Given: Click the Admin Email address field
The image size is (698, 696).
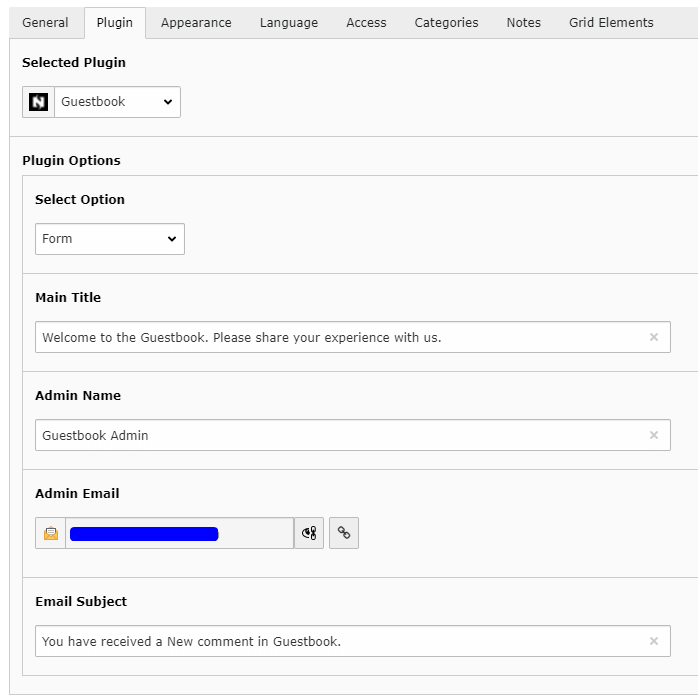Looking at the screenshot, I should click(179, 533).
